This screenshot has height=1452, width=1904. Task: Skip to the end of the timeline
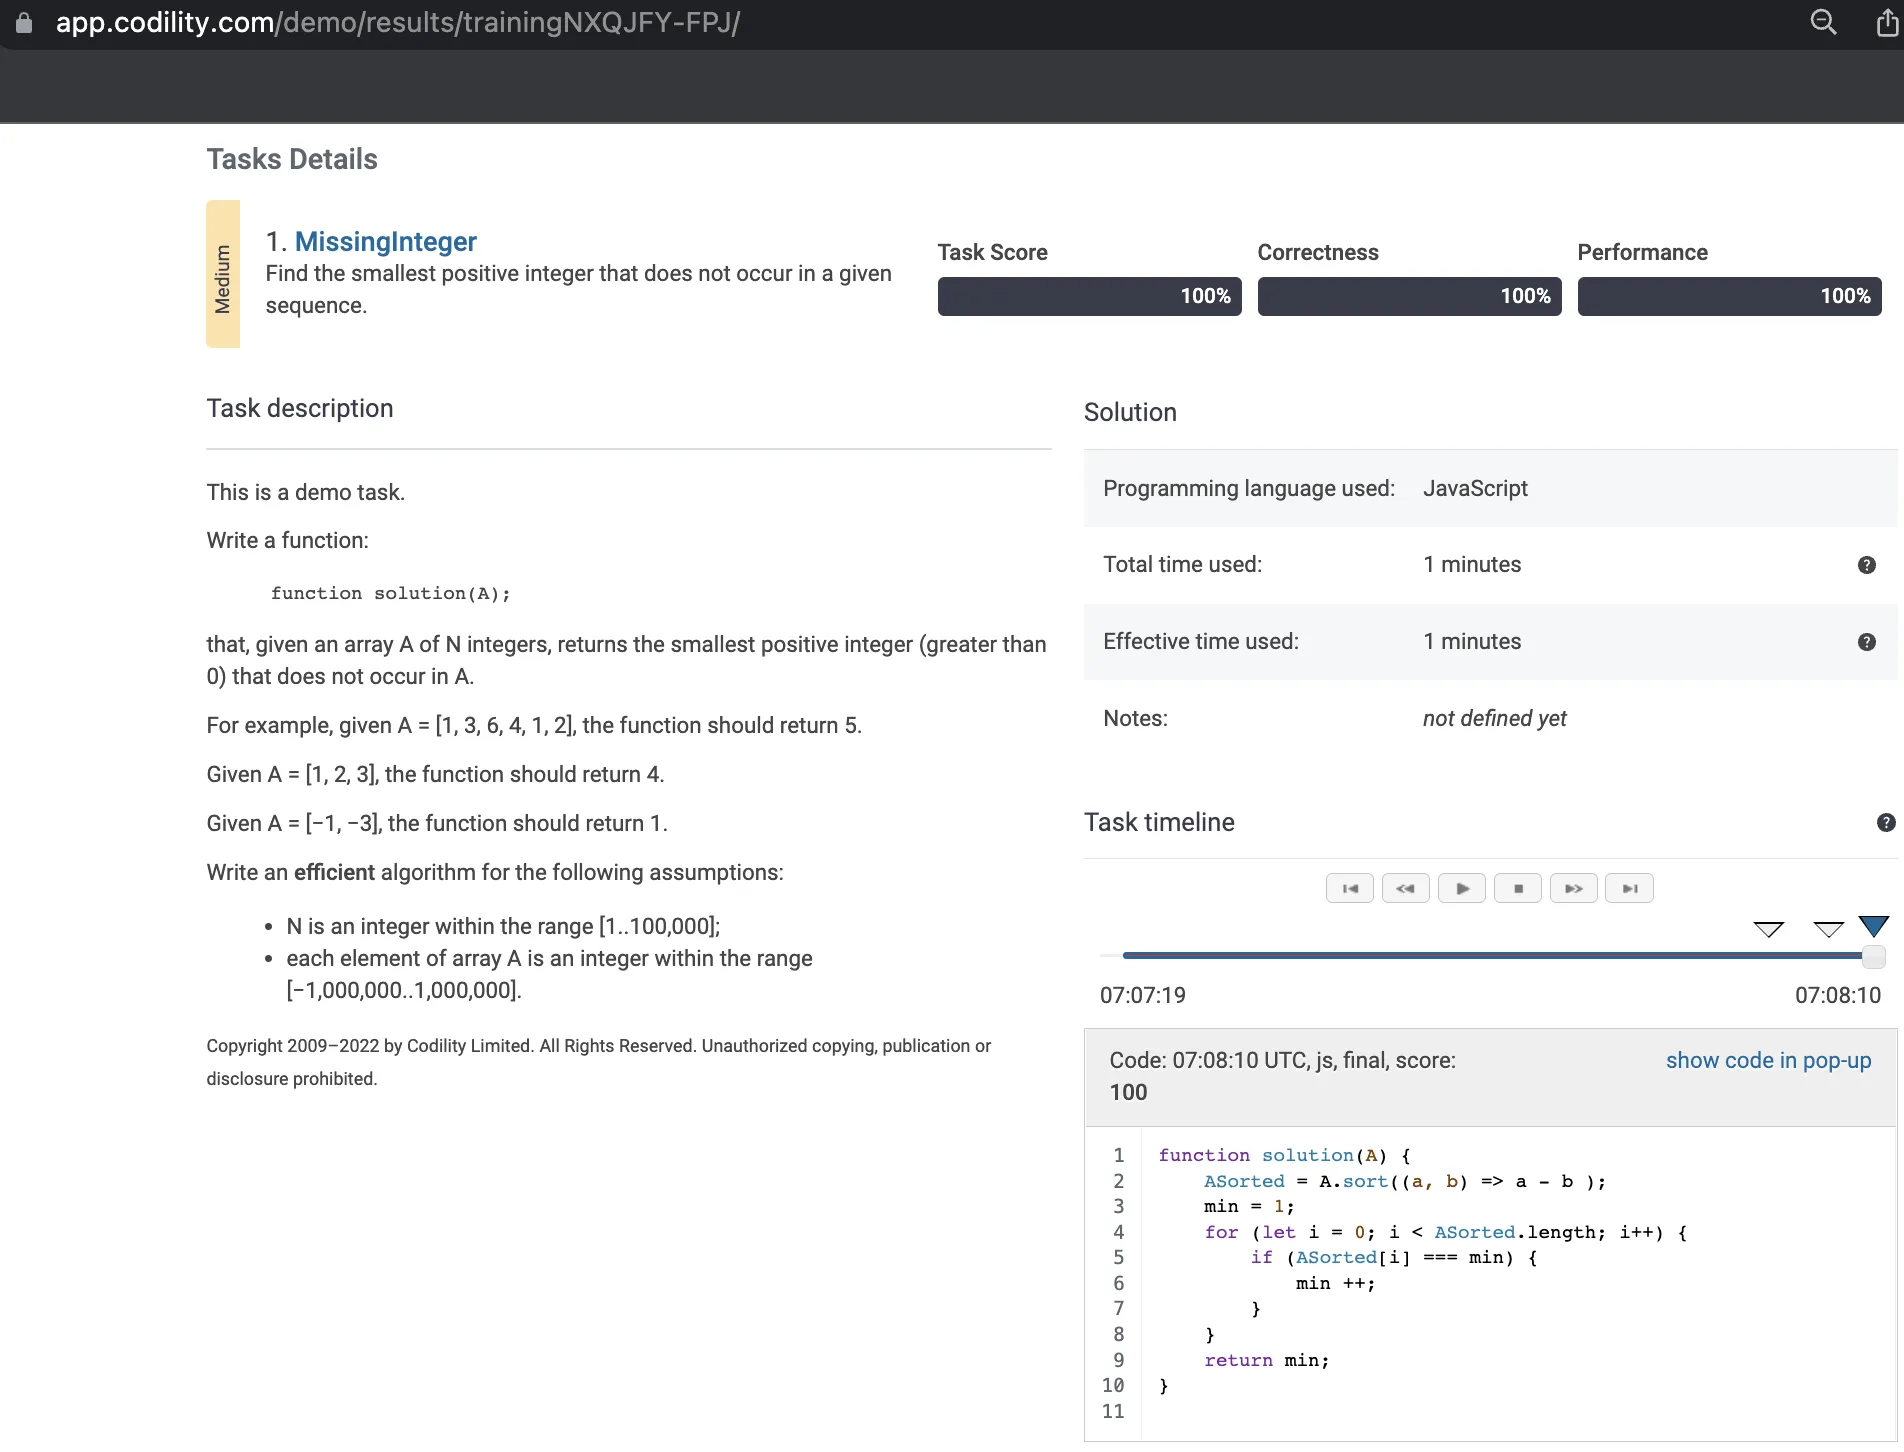[x=1629, y=888]
